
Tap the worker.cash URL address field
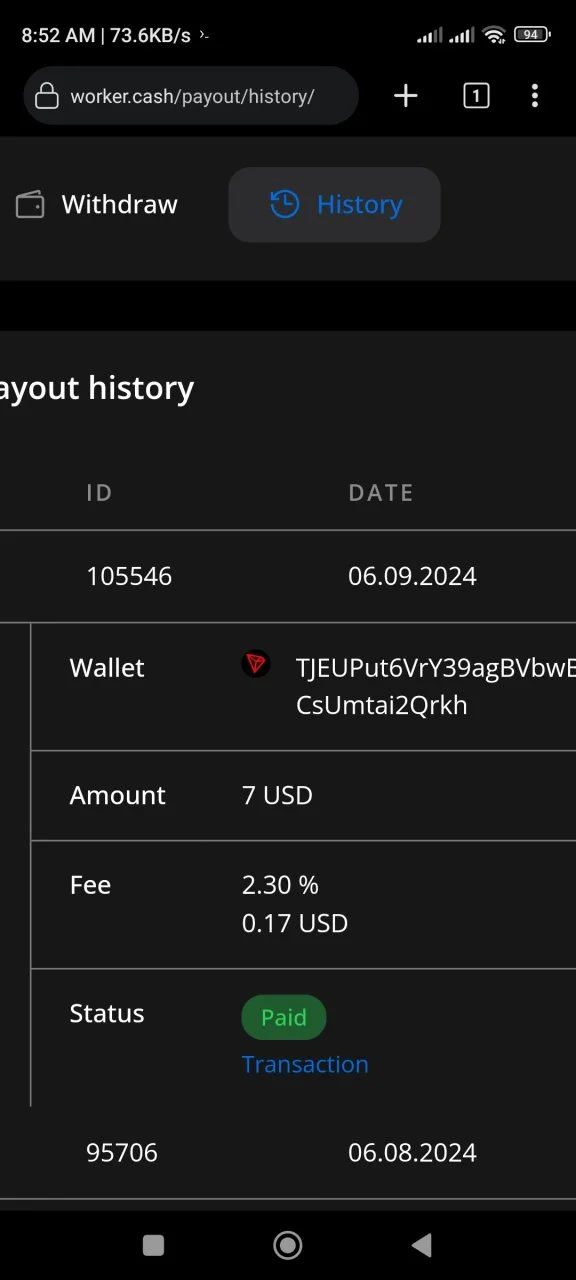click(x=191, y=96)
